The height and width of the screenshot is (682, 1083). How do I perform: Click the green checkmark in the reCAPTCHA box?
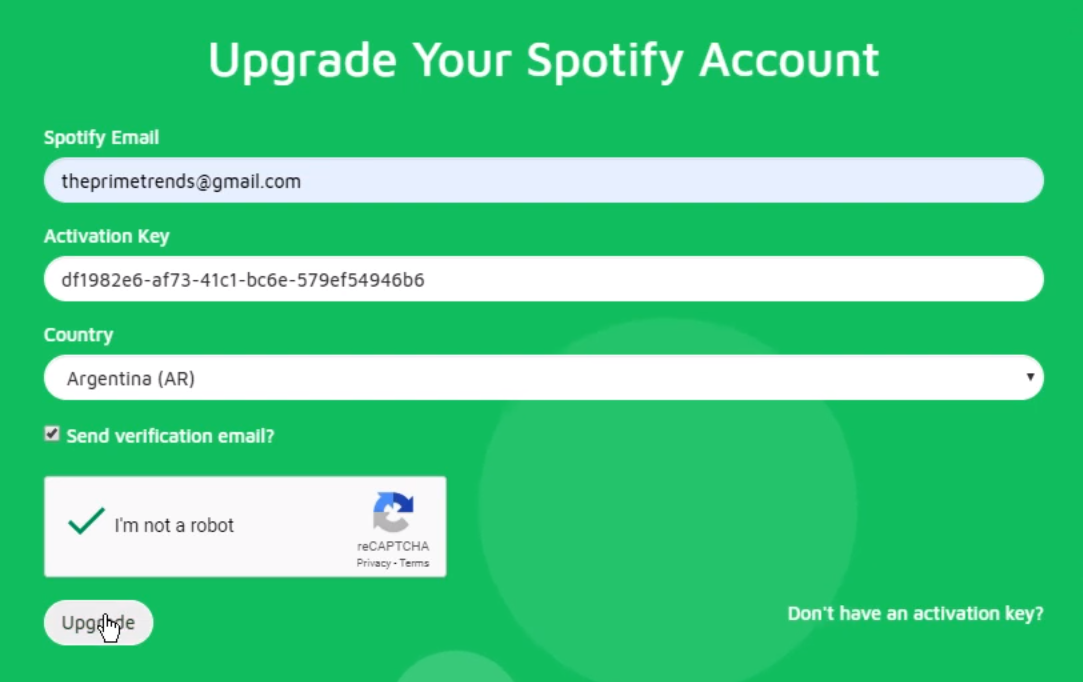point(86,520)
